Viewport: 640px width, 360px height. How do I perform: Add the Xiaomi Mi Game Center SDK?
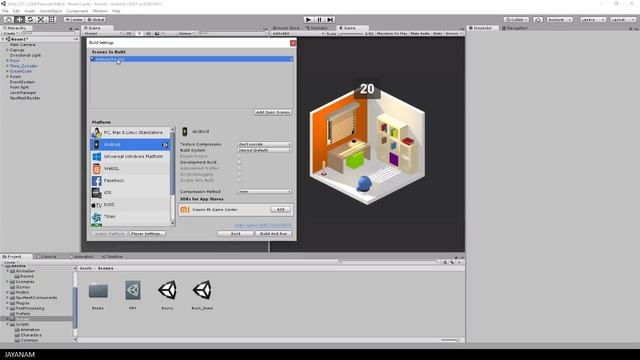point(280,210)
